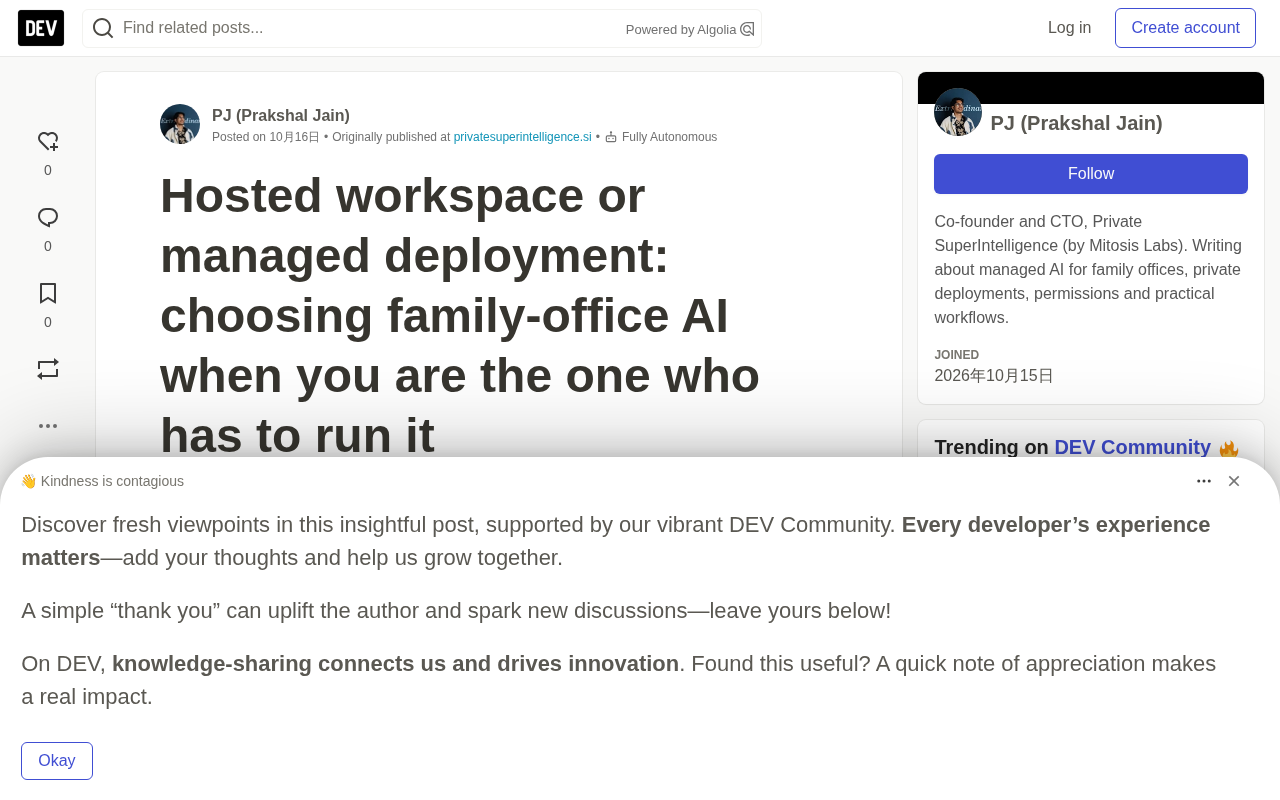Follow PJ (Prakshal Jain)
Image resolution: width=1280 pixels, height=800 pixels.
[1091, 174]
